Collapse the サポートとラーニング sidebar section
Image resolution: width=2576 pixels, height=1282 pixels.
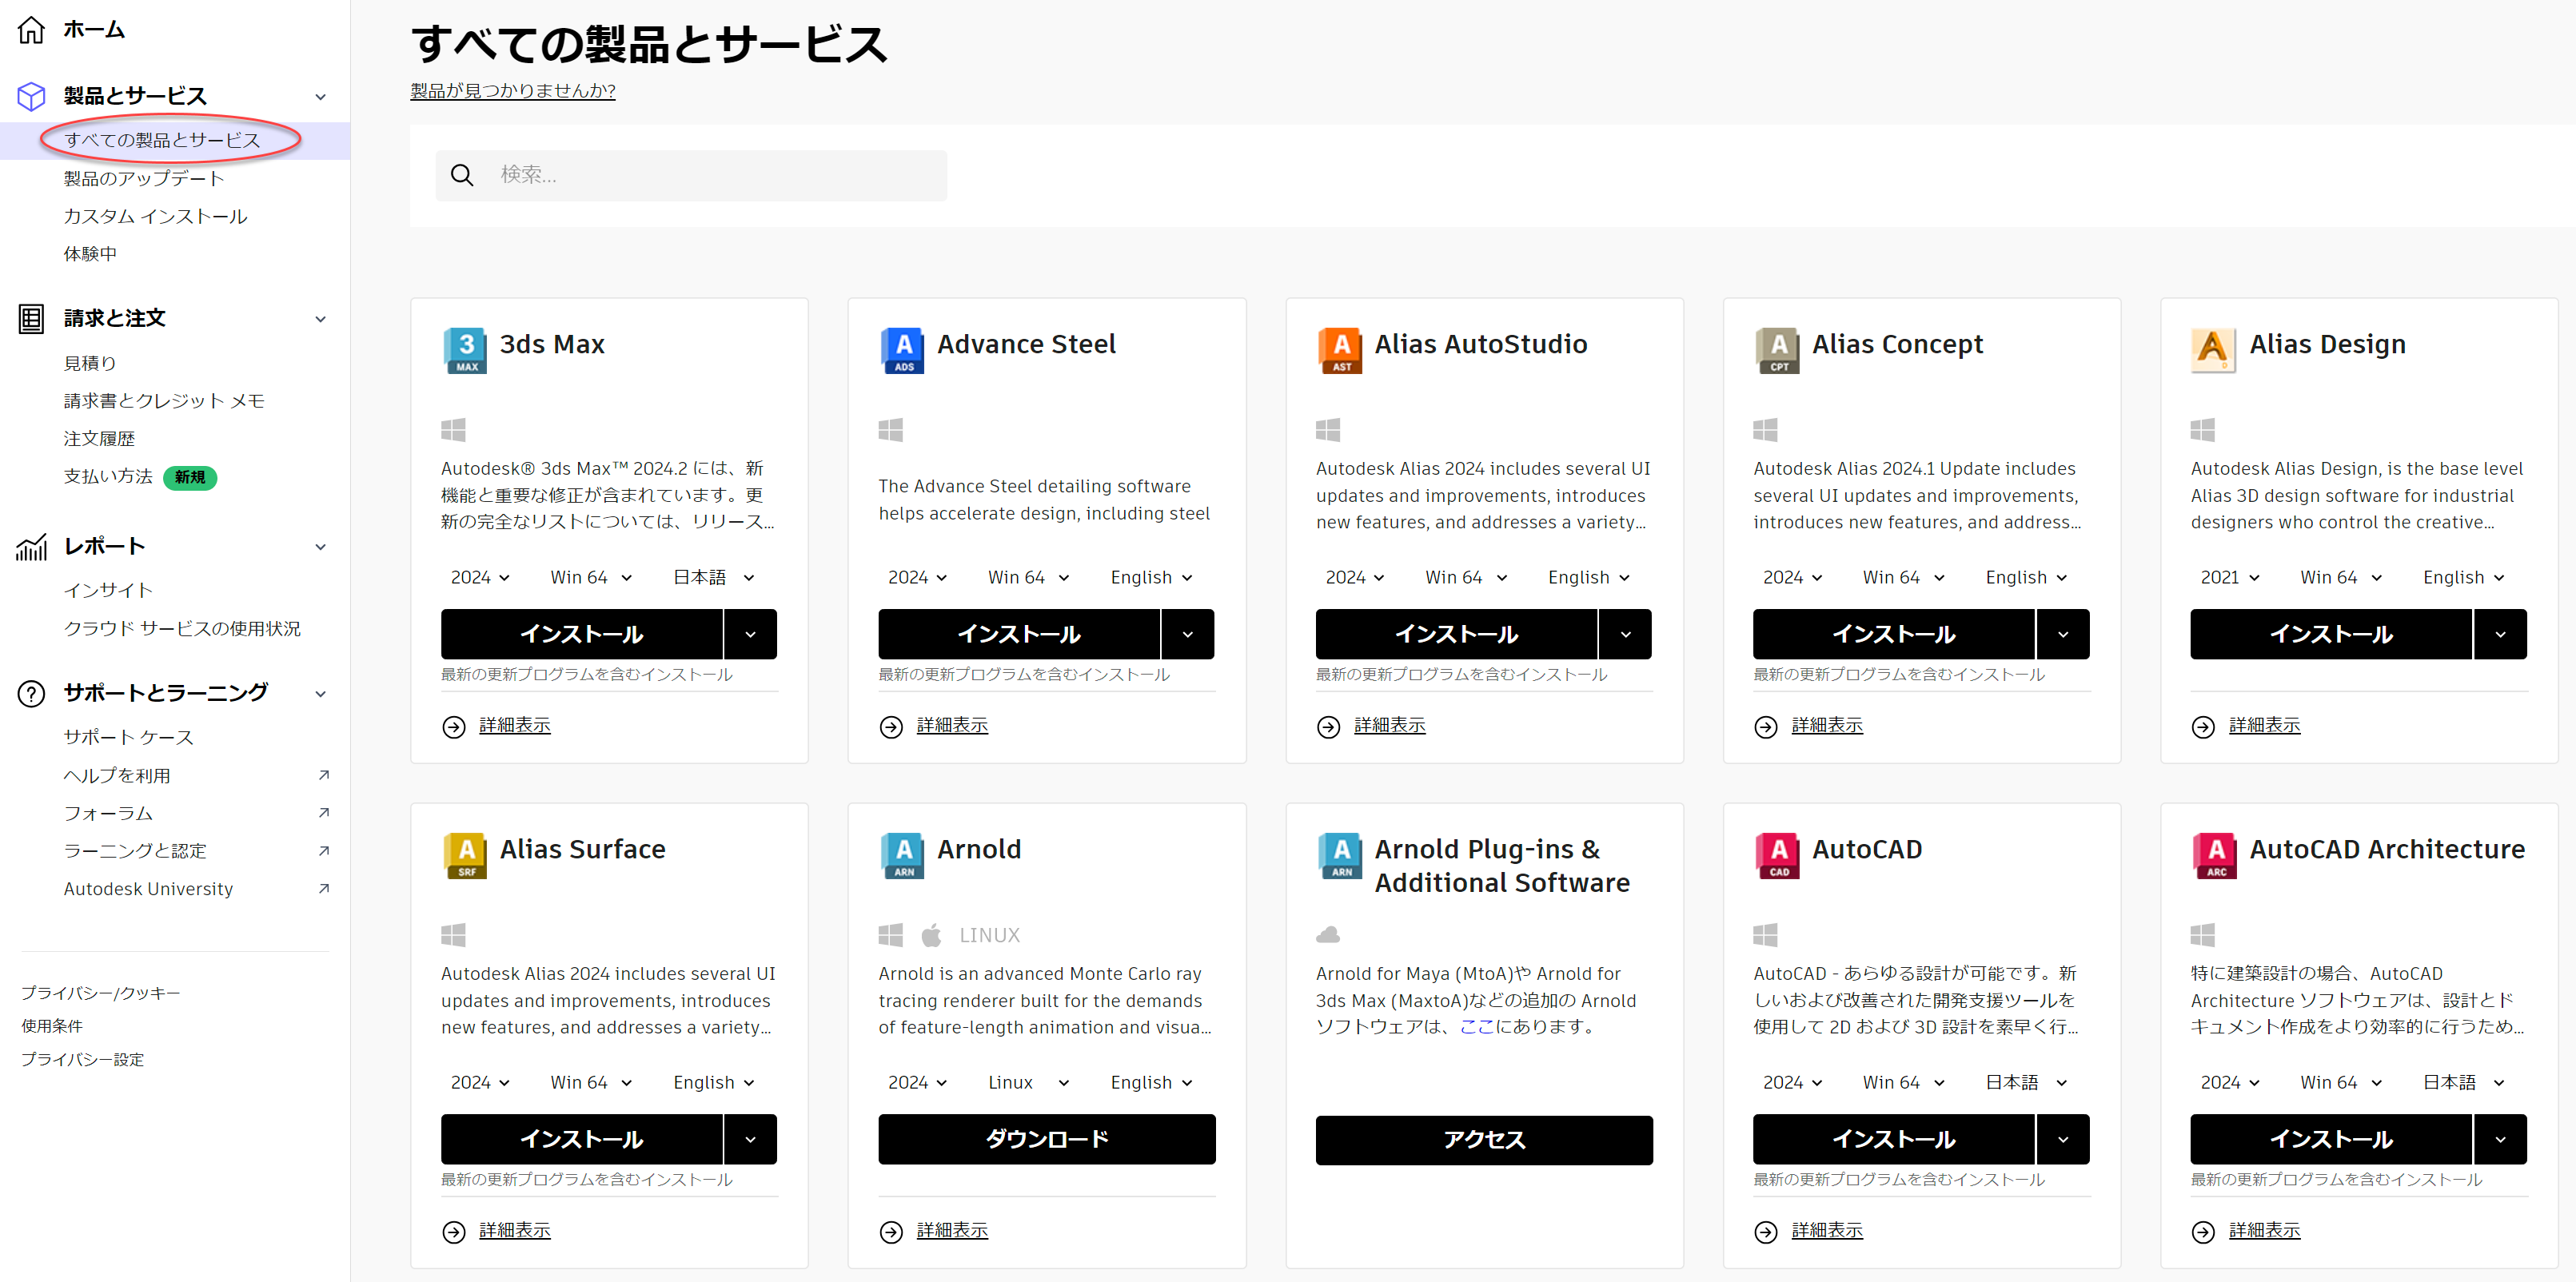tap(321, 694)
